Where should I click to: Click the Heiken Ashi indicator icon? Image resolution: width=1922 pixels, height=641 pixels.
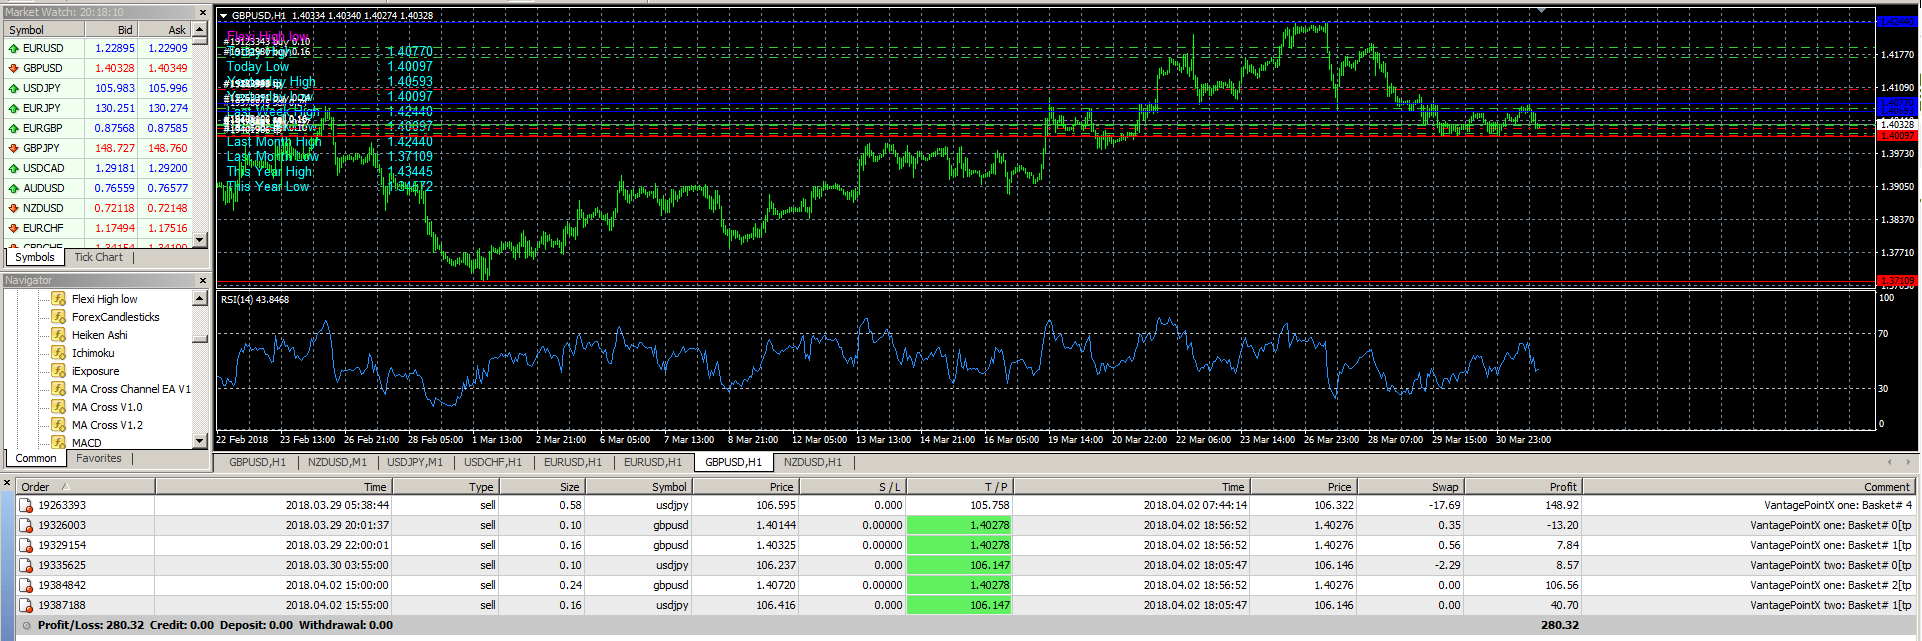coord(59,335)
